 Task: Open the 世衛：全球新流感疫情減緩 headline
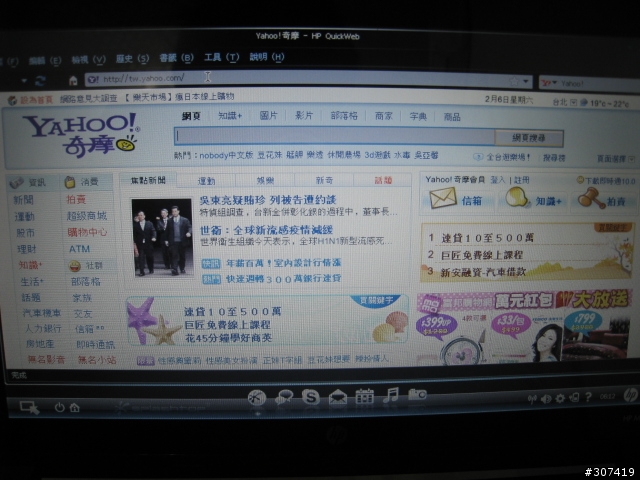[266, 230]
